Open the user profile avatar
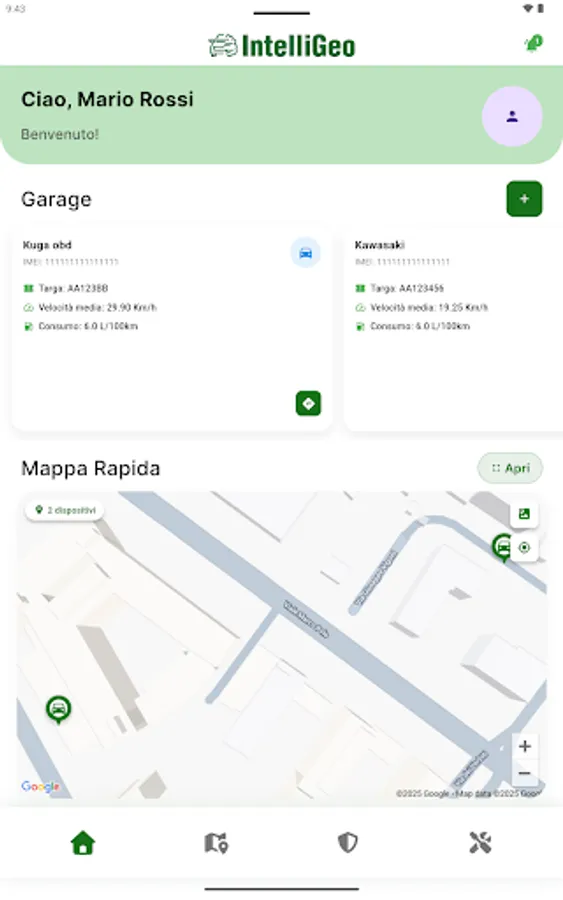The height and width of the screenshot is (900, 563). point(512,117)
